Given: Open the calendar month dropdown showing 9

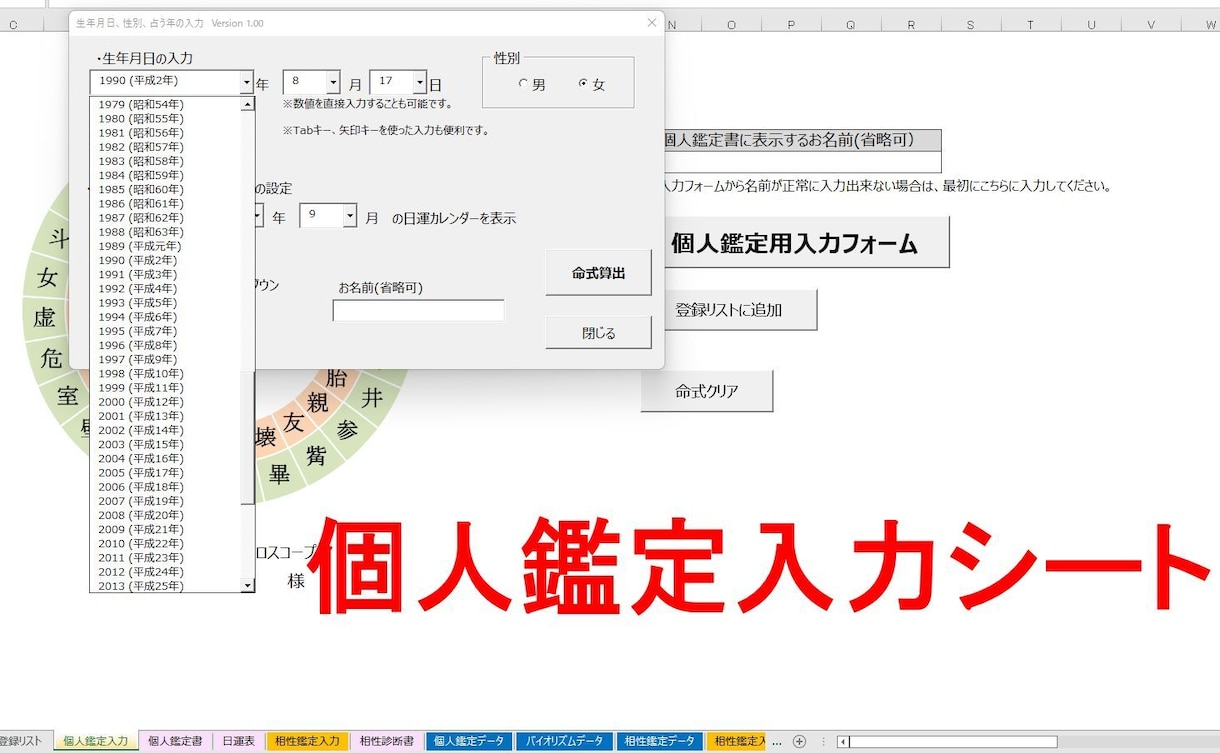Looking at the screenshot, I should point(350,215).
